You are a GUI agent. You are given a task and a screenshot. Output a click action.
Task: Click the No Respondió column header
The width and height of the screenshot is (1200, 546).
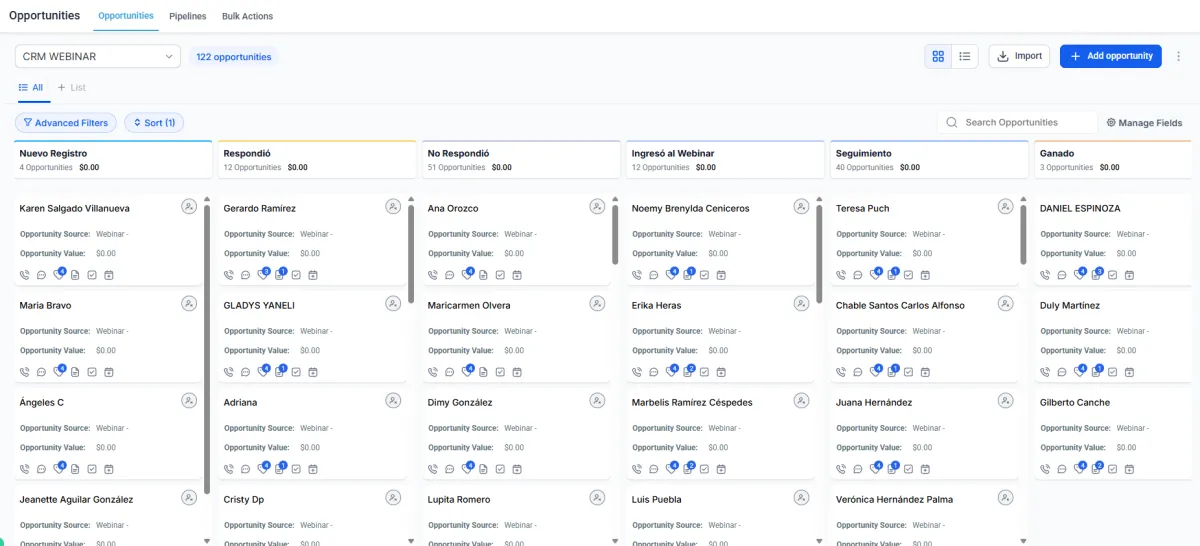click(521, 160)
